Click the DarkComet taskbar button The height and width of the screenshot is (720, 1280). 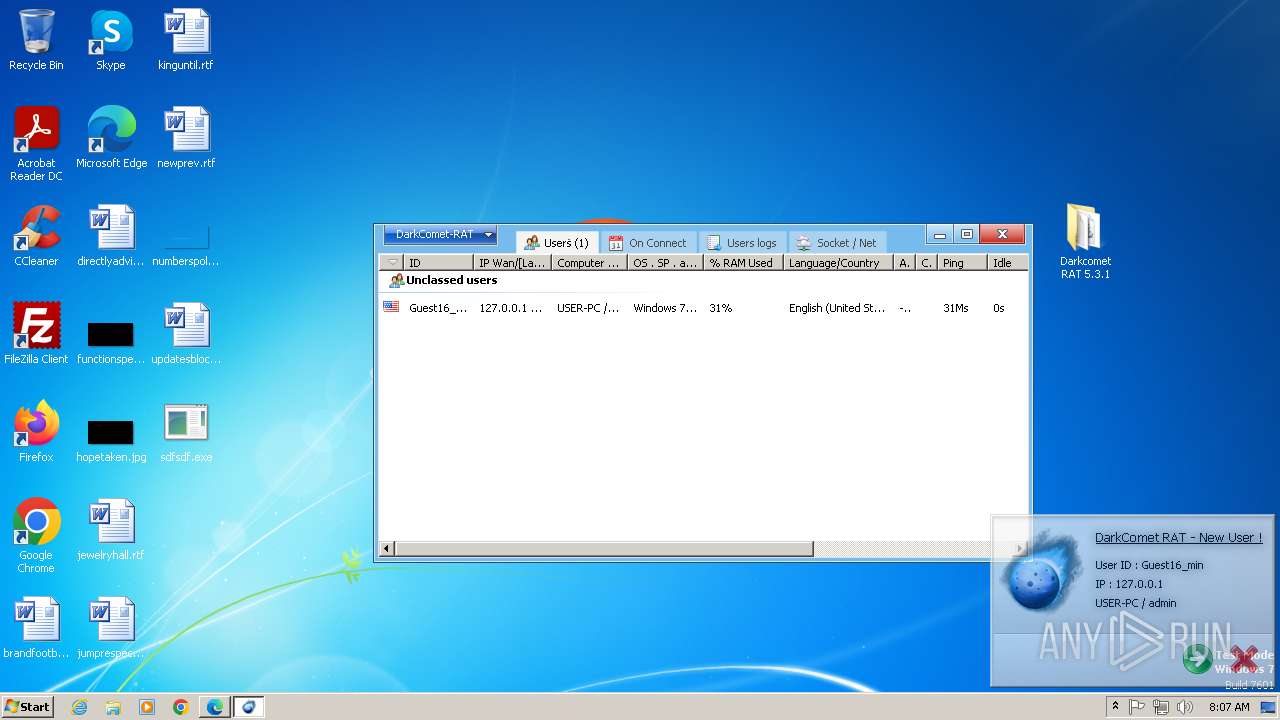coord(248,707)
